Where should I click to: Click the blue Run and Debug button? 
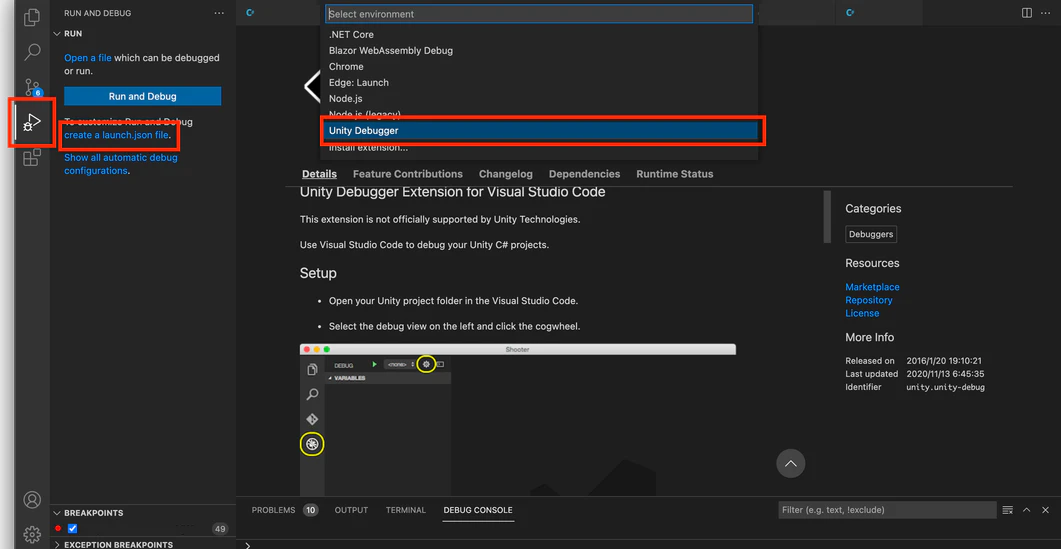143,96
